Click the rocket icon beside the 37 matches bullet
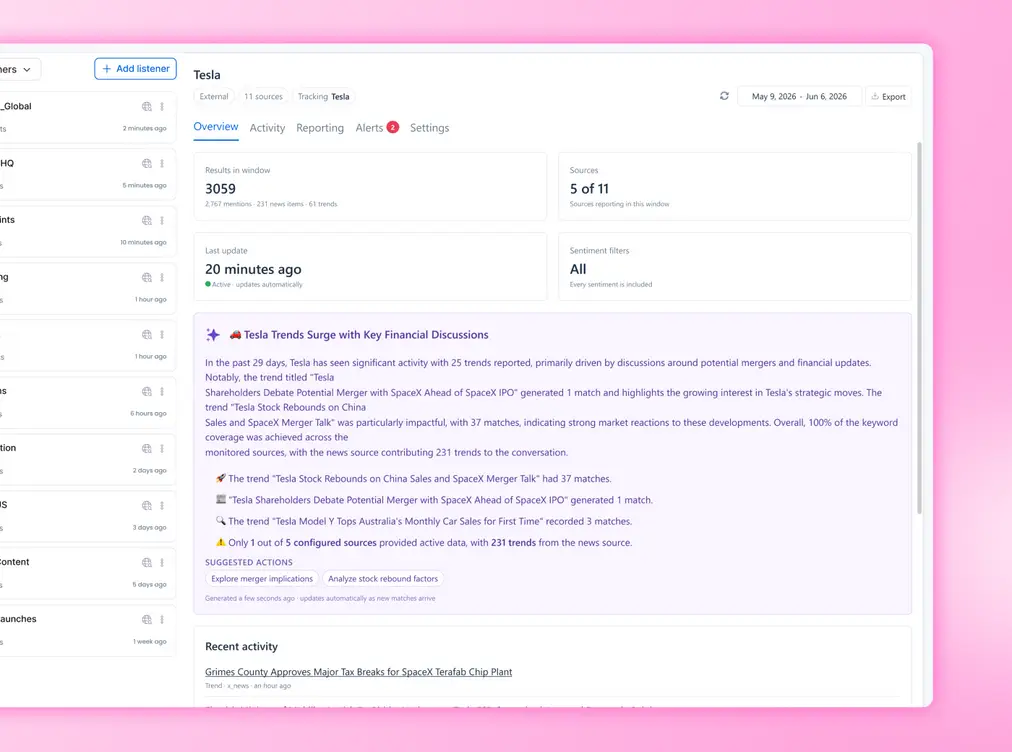The image size is (1012, 752). 221,478
